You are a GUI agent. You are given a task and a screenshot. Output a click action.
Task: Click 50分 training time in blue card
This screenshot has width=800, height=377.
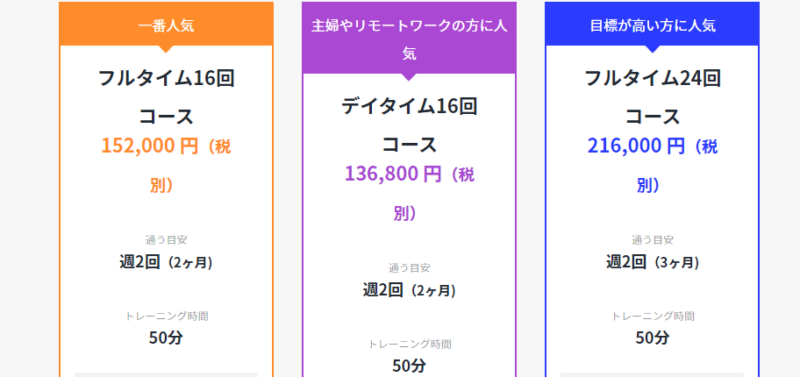(652, 337)
